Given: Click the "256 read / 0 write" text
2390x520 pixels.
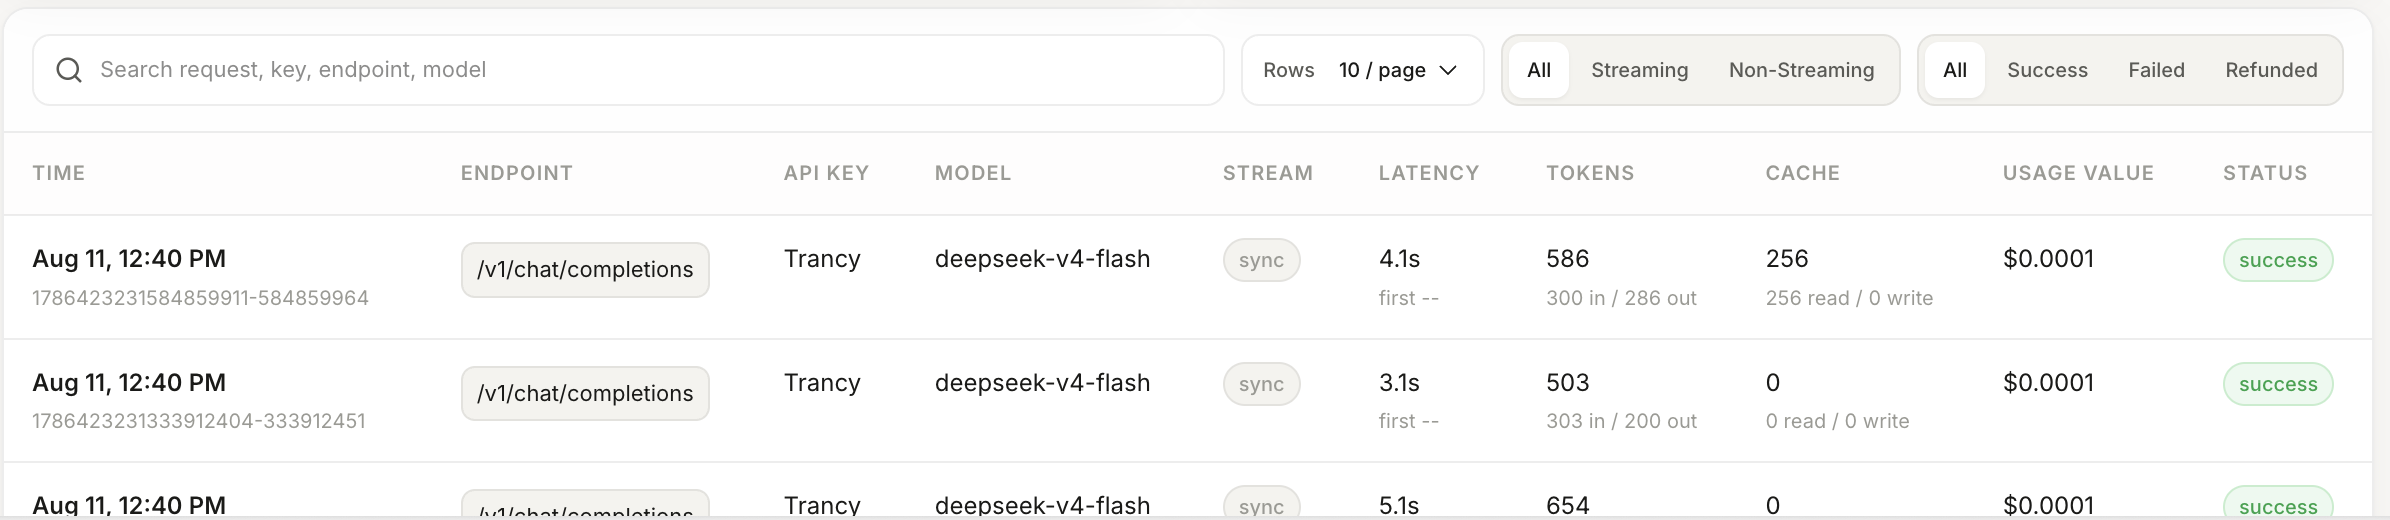Looking at the screenshot, I should click(1849, 298).
